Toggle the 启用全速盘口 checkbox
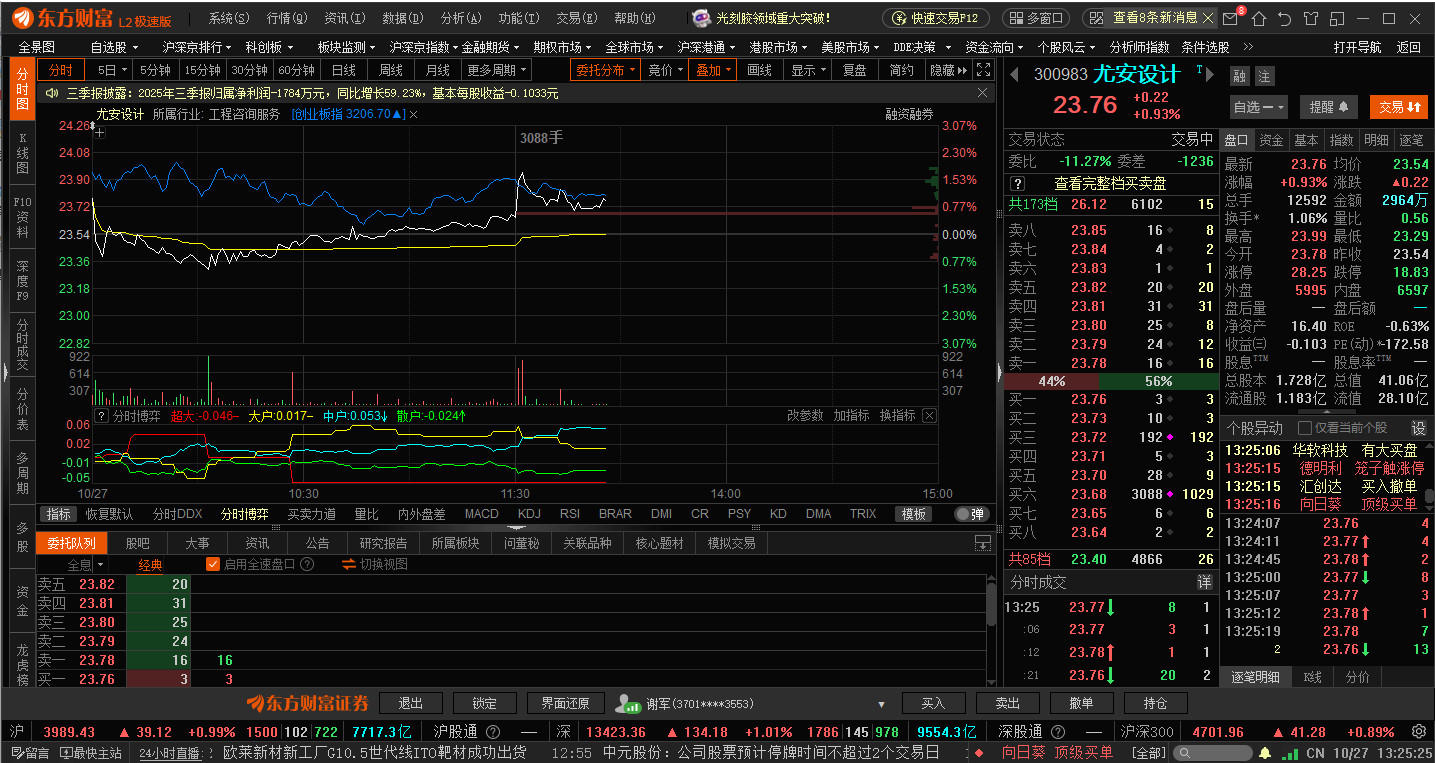Image resolution: width=1435 pixels, height=763 pixels. click(212, 564)
